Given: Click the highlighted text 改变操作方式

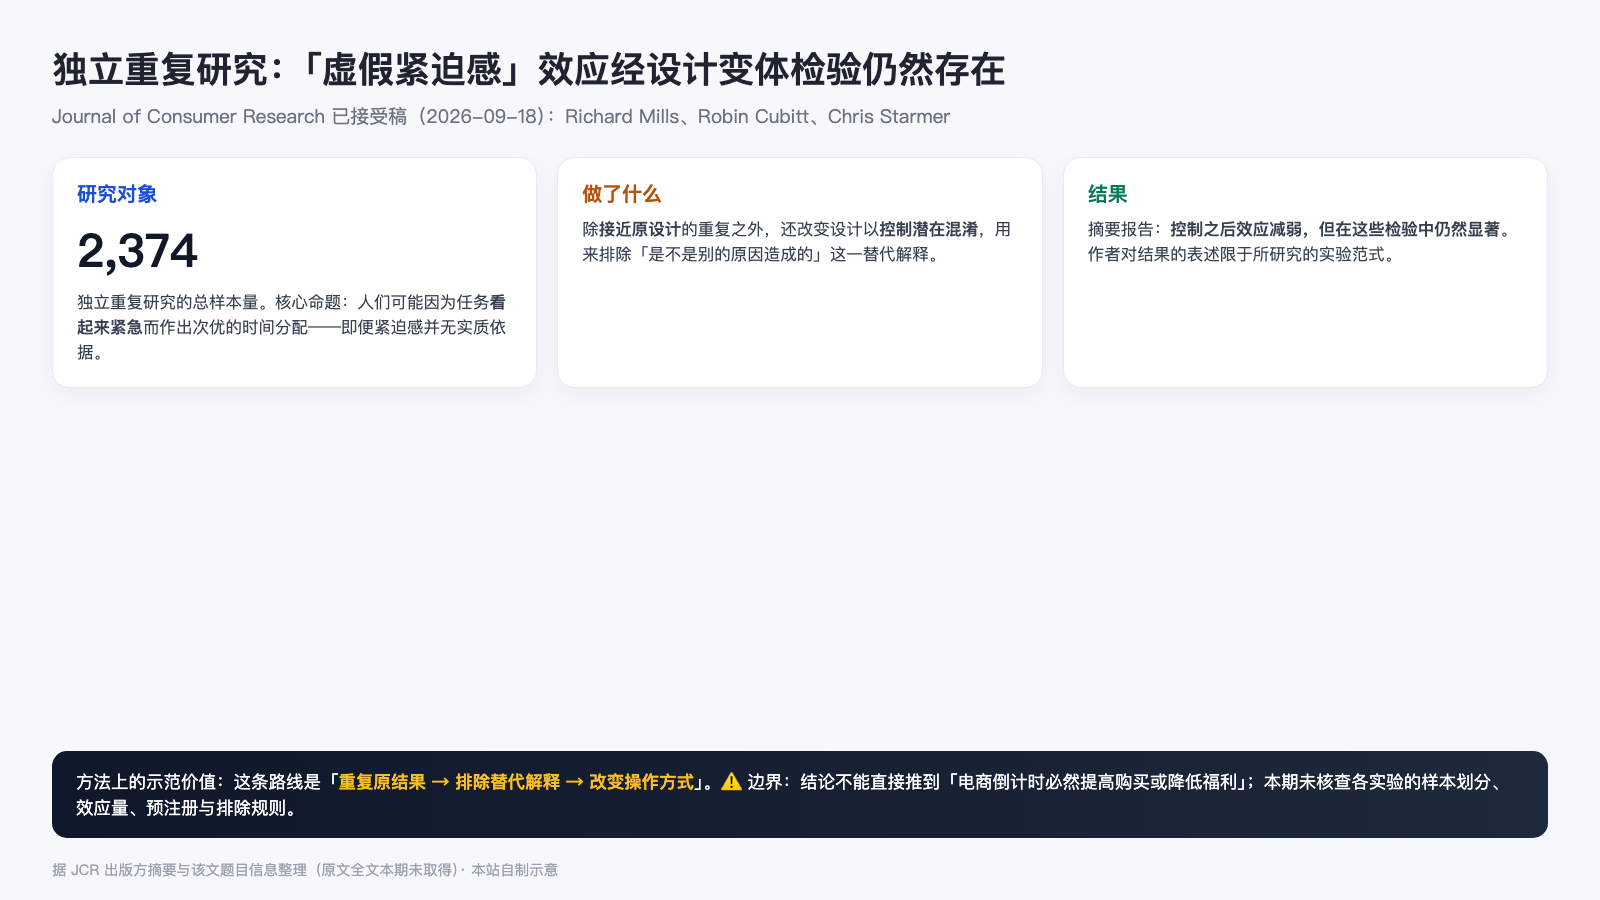Looking at the screenshot, I should coord(642,782).
